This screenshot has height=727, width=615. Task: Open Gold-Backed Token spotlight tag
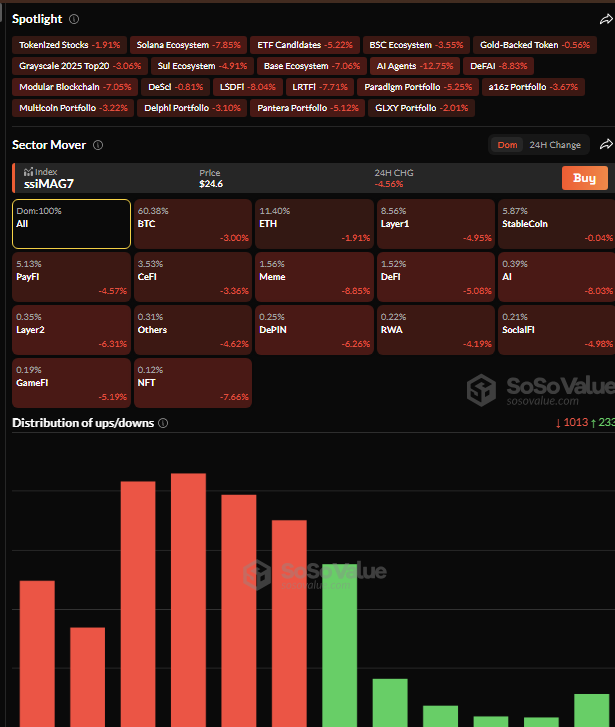pyautogui.click(x=535, y=45)
